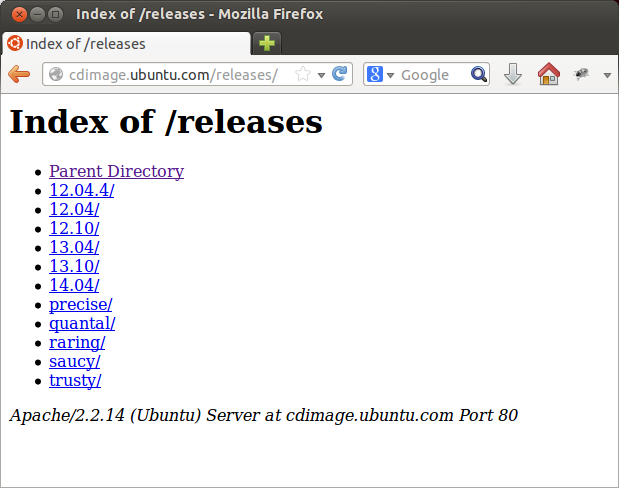This screenshot has height=488, width=619.
Task: Click the magnifier search button
Action: coord(478,74)
